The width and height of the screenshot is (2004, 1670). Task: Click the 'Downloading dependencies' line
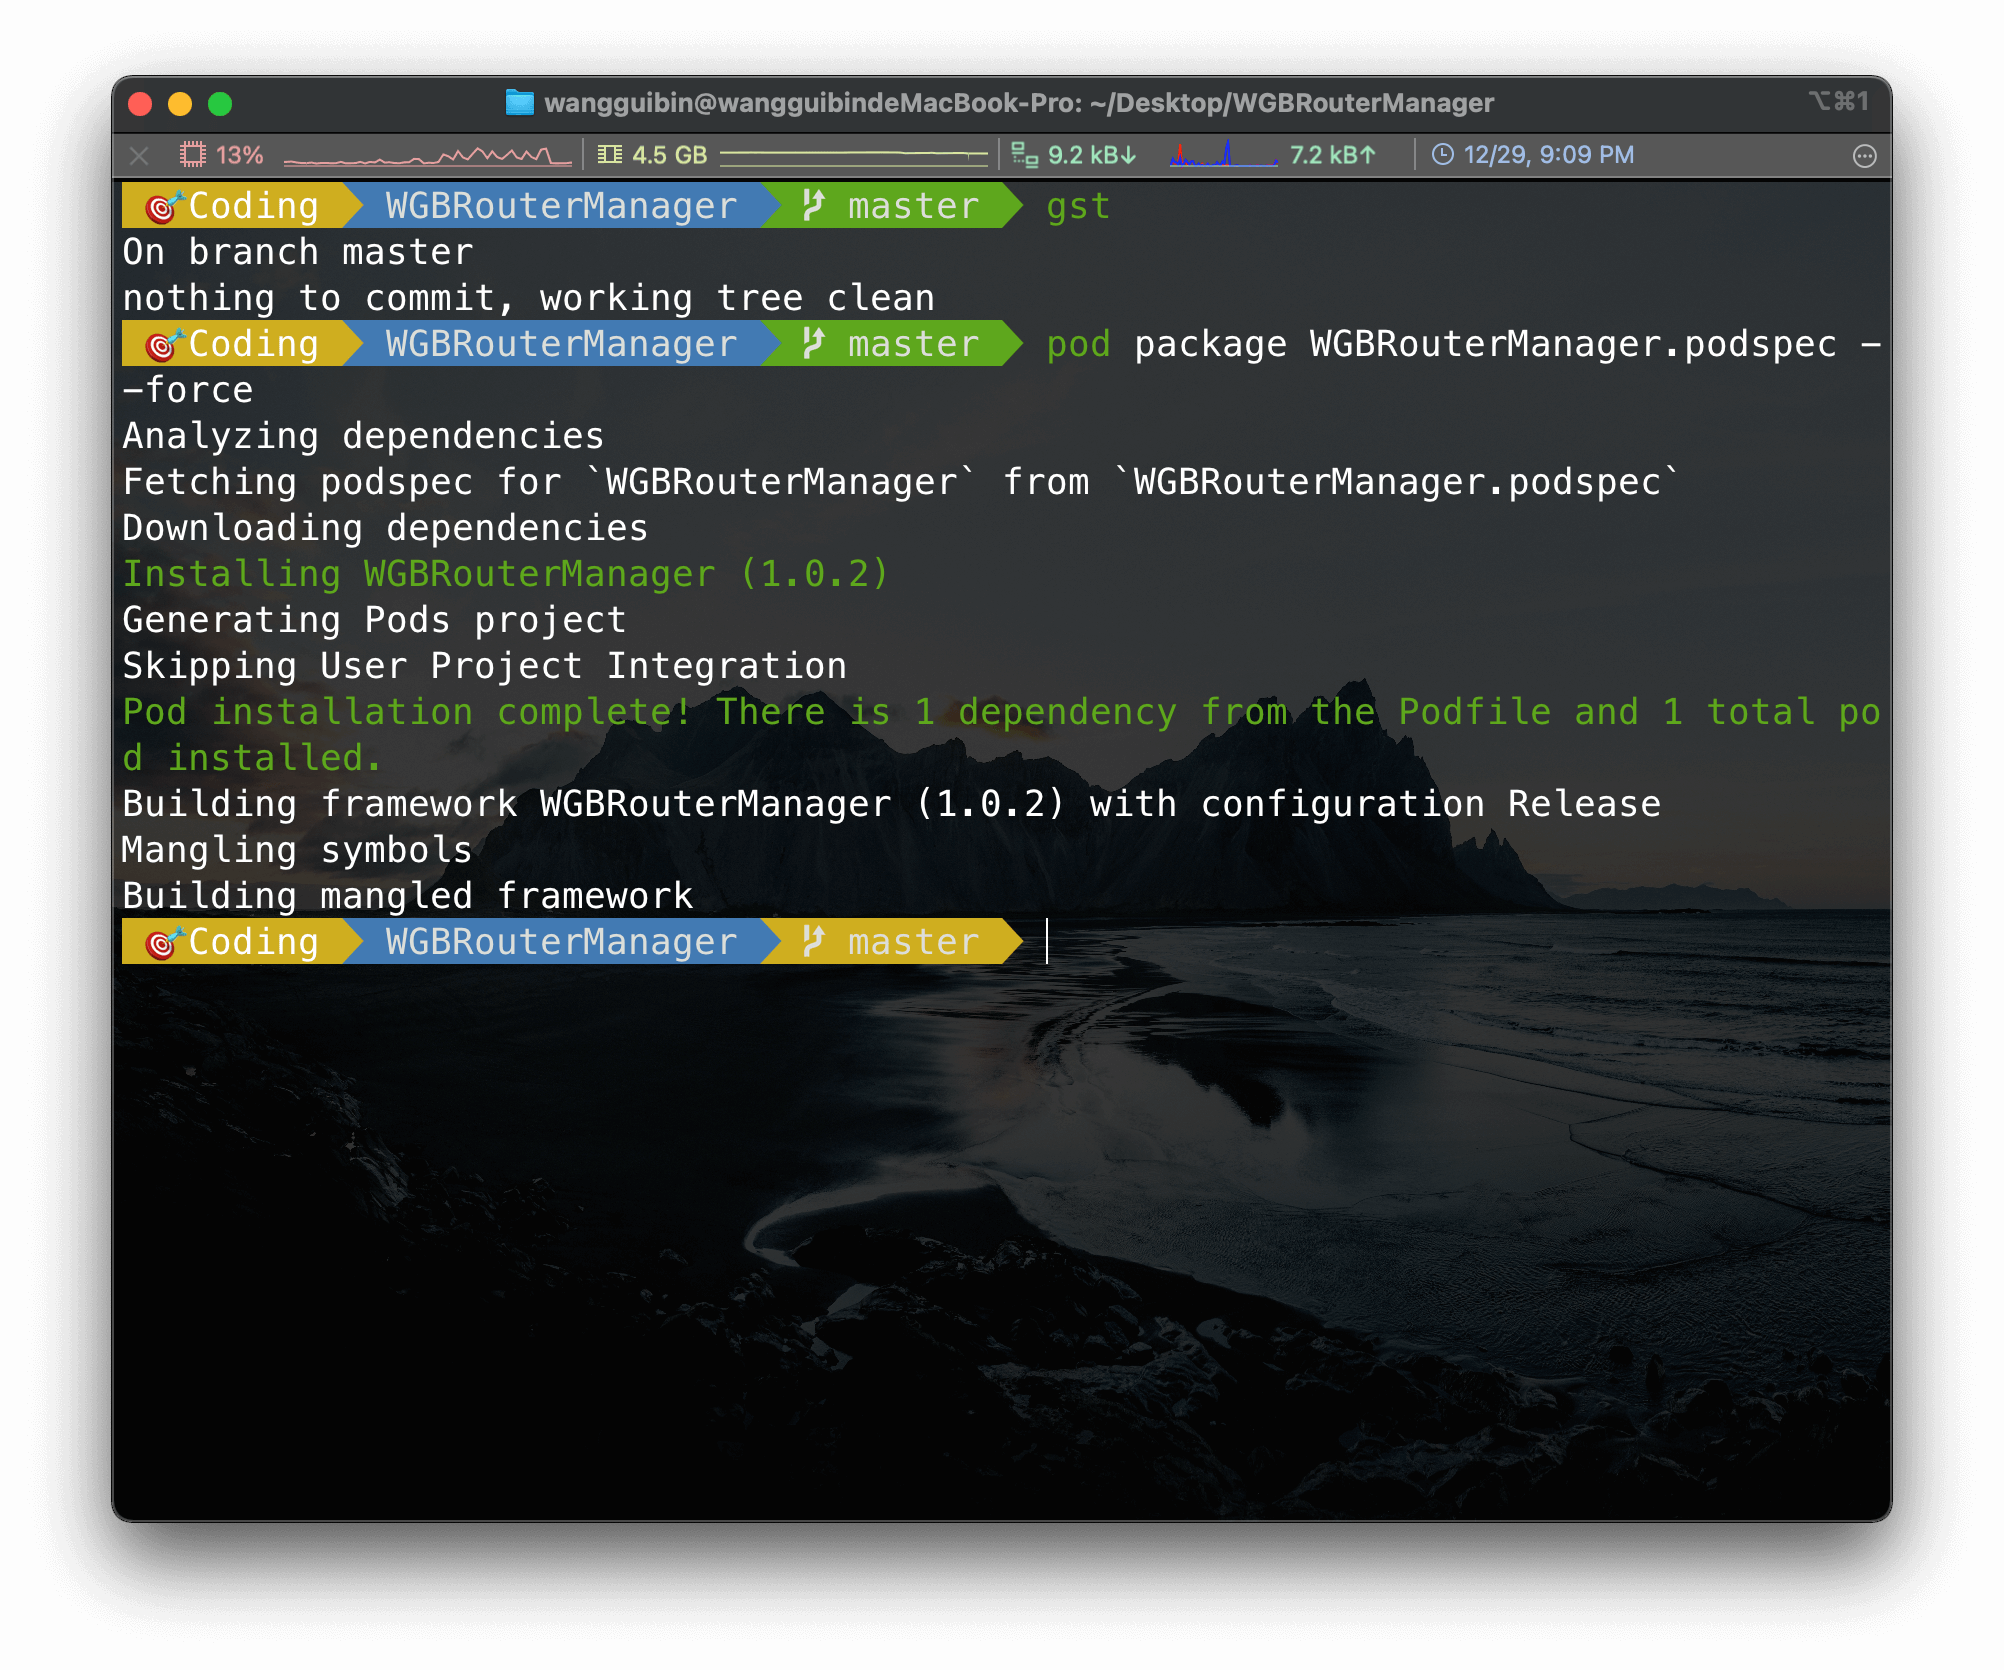click(x=385, y=528)
